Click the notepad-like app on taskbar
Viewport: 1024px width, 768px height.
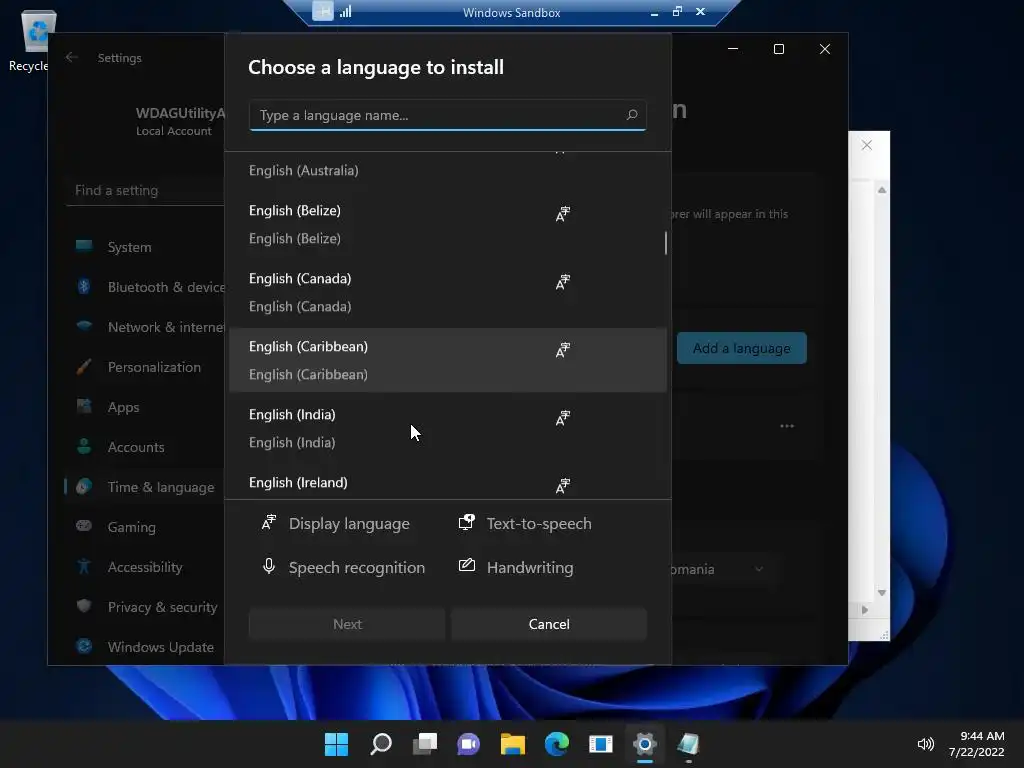(688, 744)
